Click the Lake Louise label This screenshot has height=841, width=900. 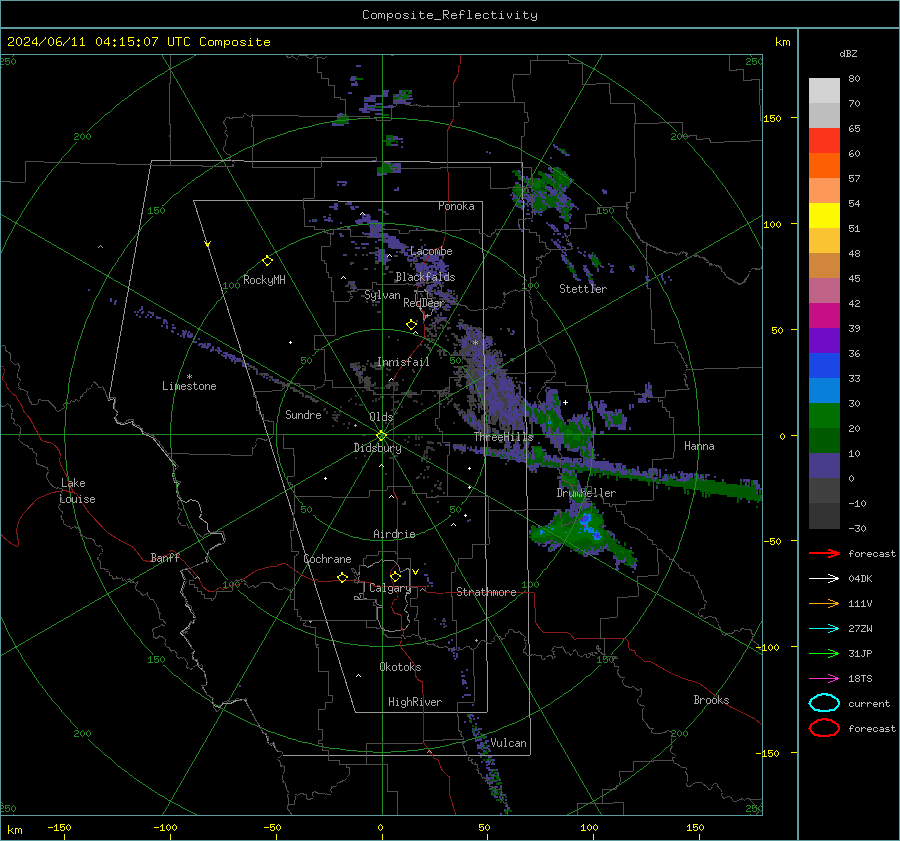(77, 491)
